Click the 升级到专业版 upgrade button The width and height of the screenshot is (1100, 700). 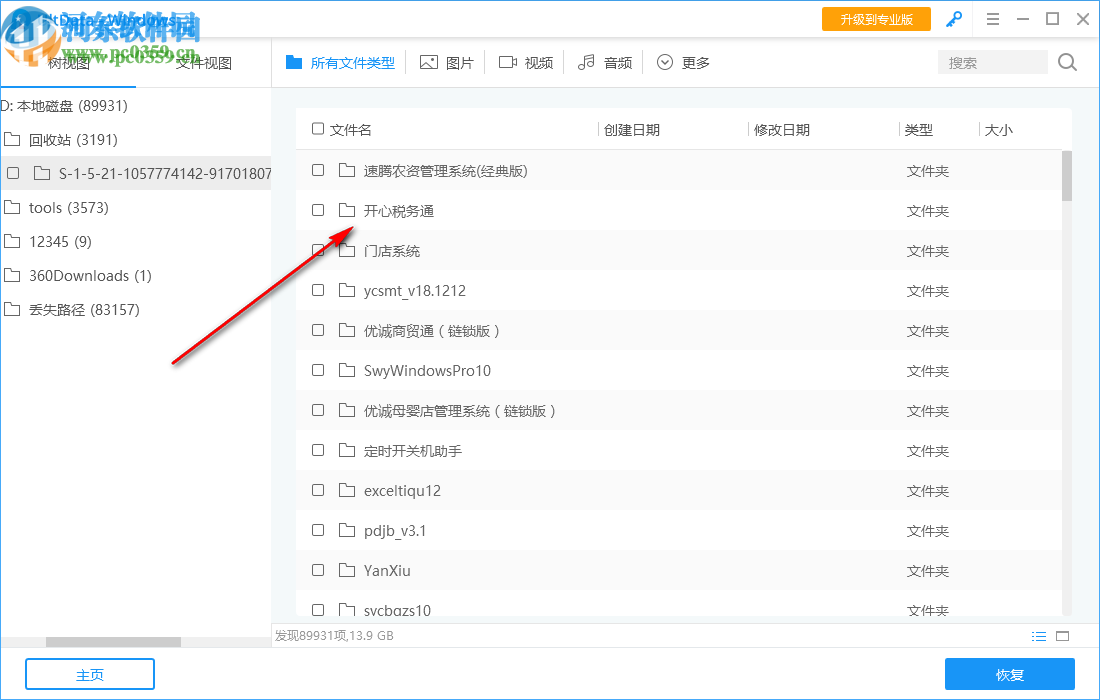tap(876, 19)
